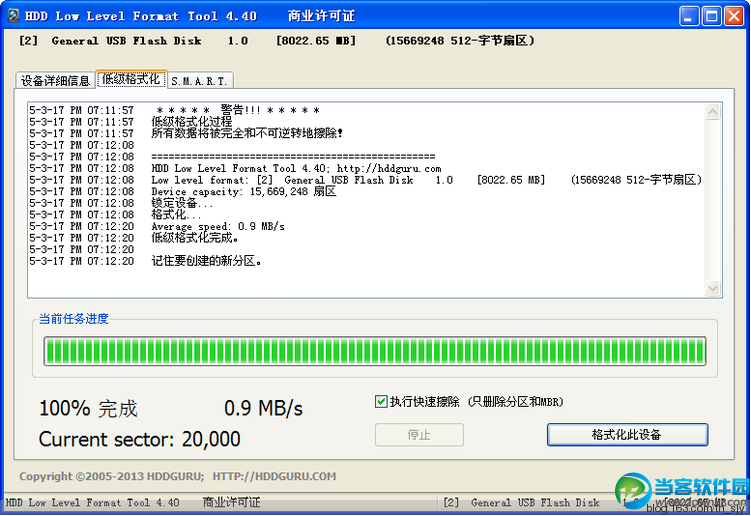
Task: Select the 低级格式化 tab
Action: coord(131,79)
